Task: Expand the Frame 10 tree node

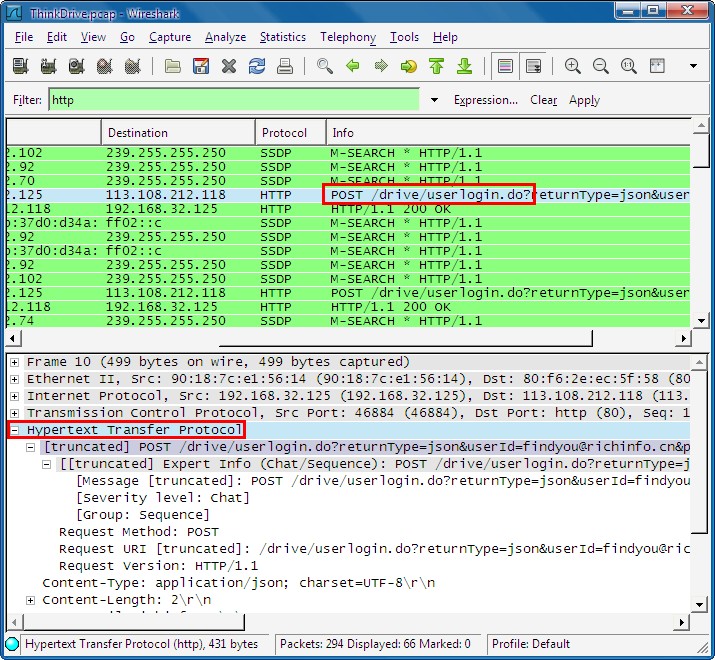Action: (15, 362)
